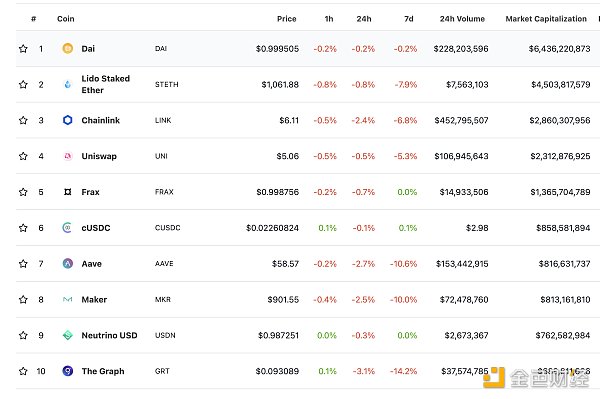Click the cUSDC logo icon

tap(67, 228)
